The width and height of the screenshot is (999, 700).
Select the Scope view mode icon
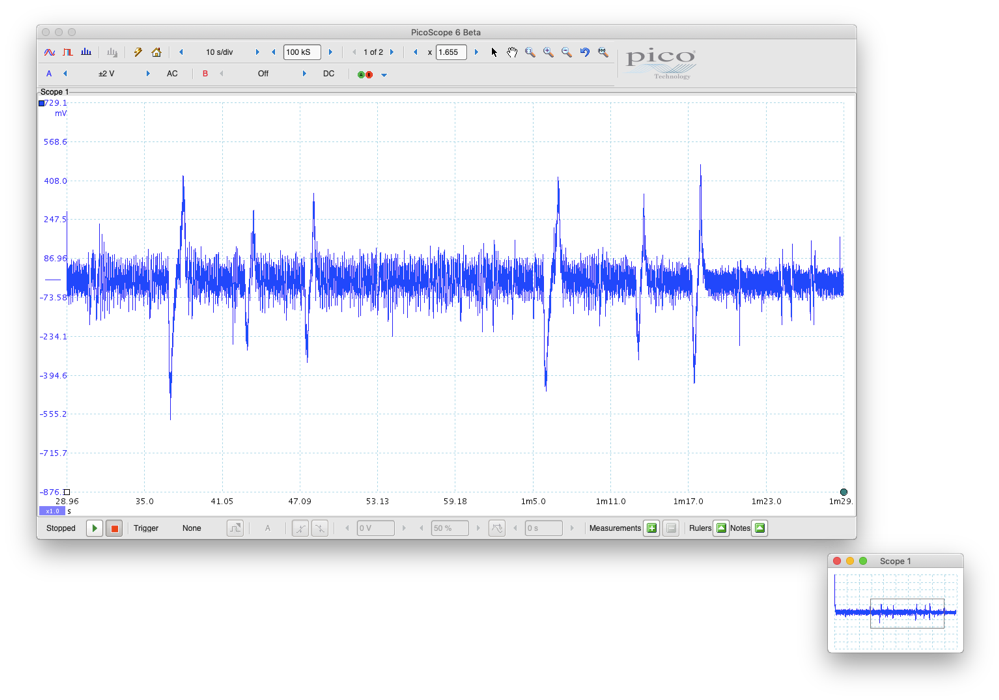[48, 51]
